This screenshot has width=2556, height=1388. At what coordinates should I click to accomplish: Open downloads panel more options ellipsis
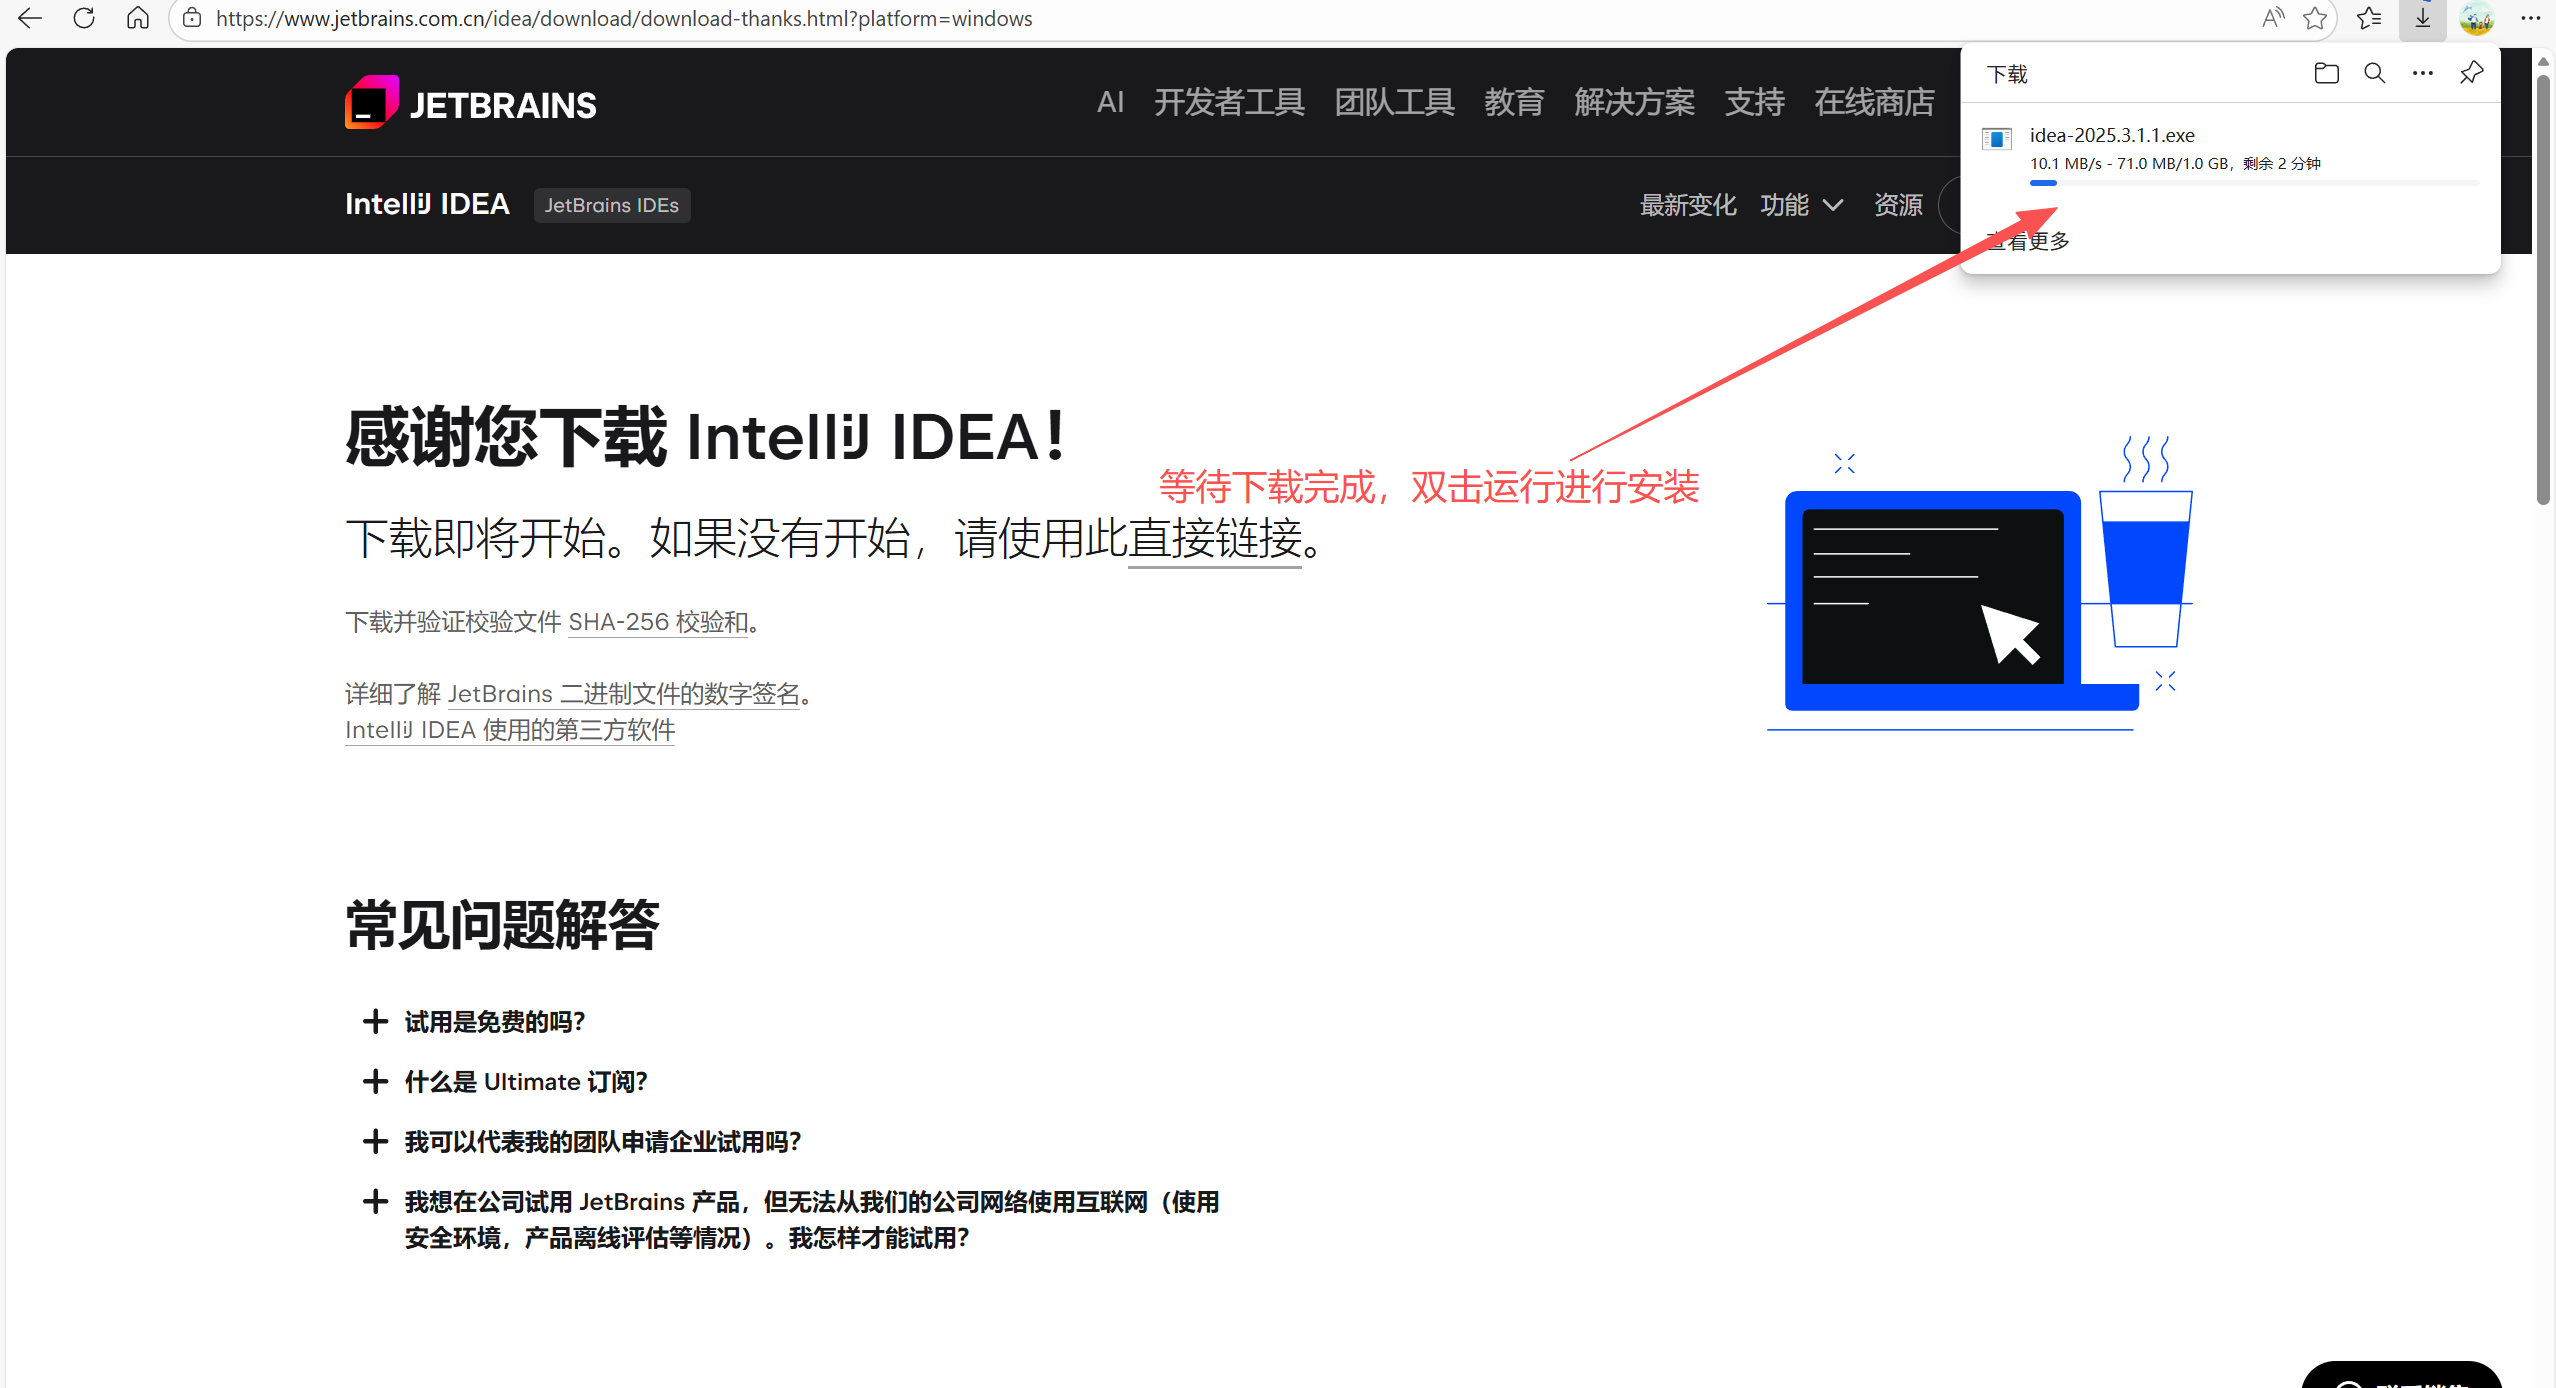pos(2422,73)
